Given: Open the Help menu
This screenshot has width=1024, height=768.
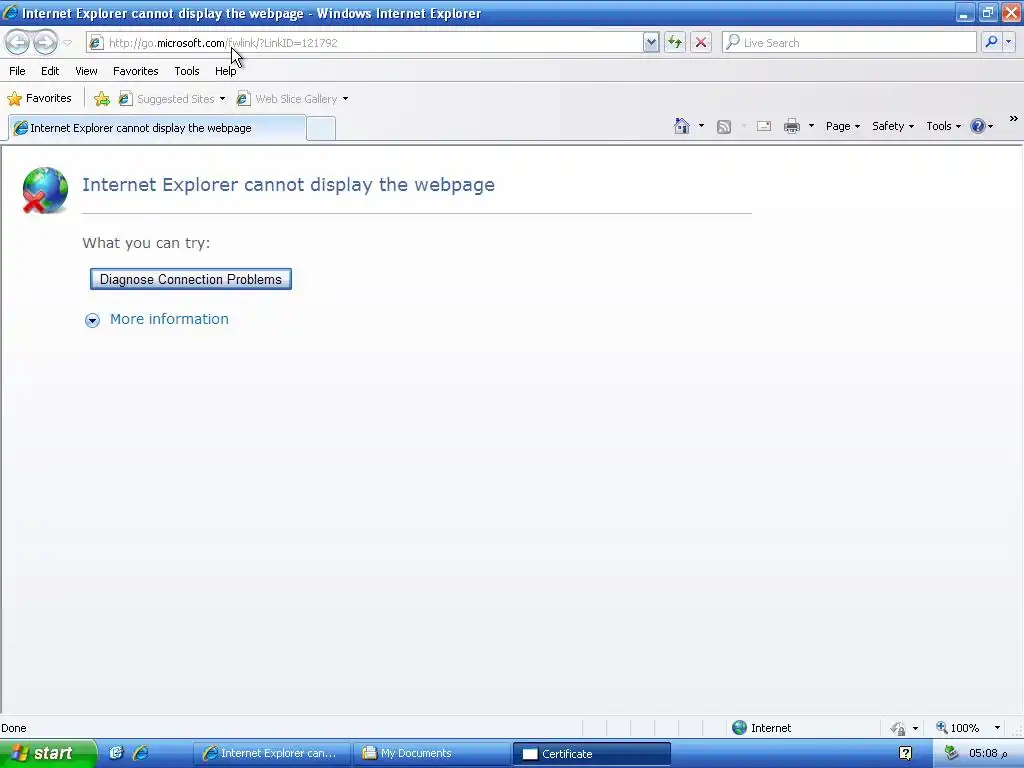Looking at the screenshot, I should coord(225,71).
